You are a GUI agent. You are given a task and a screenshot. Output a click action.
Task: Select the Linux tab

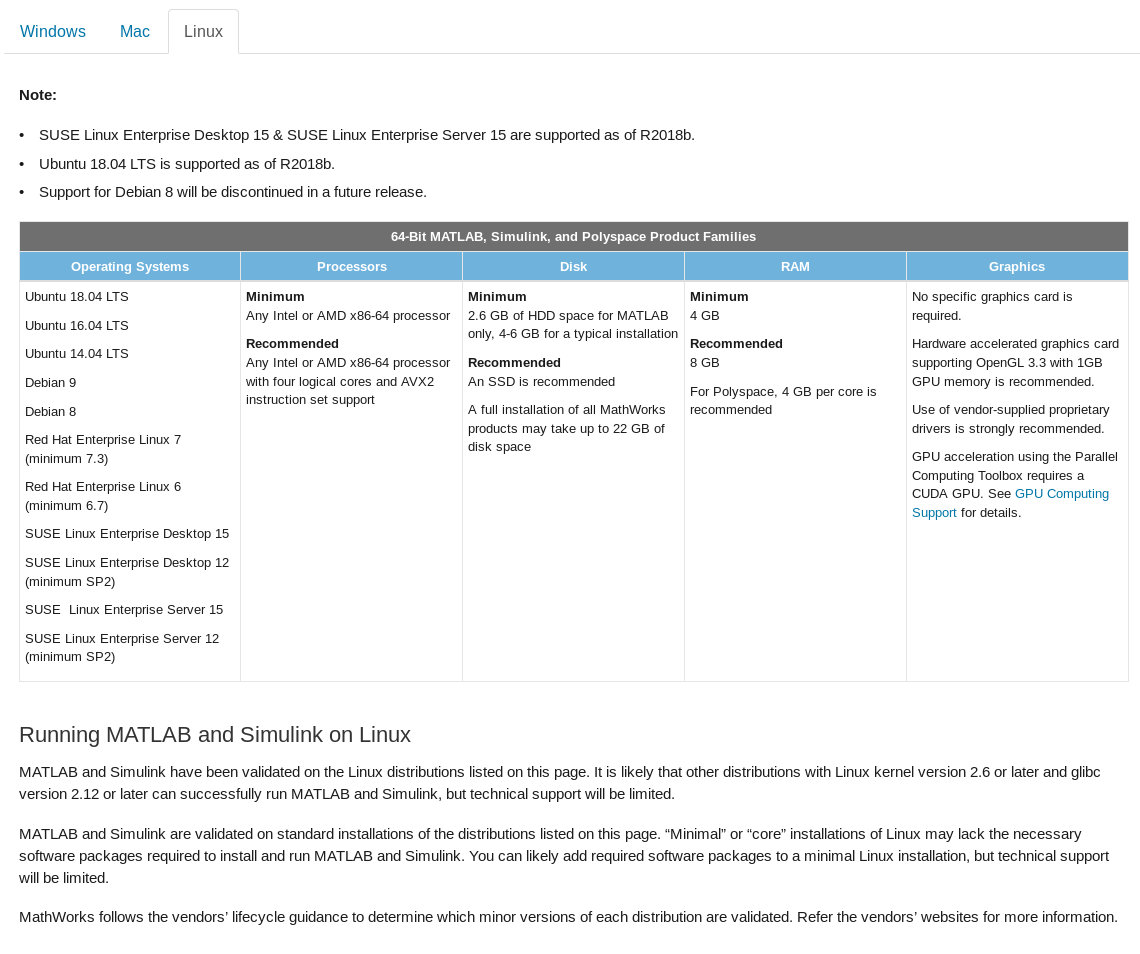[x=203, y=31]
